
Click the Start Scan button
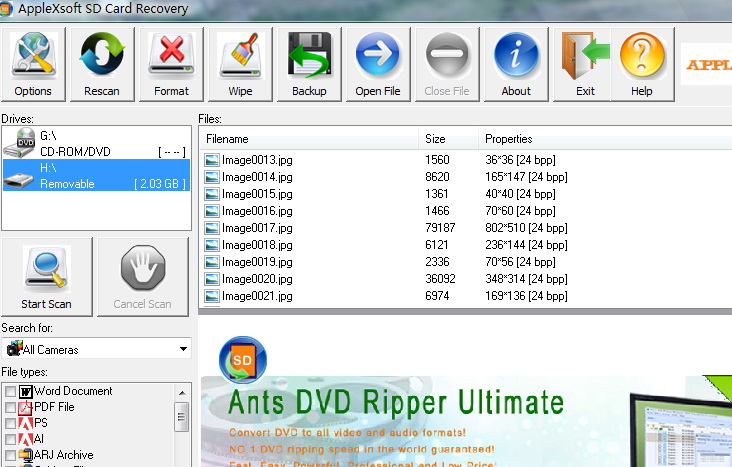[x=47, y=276]
